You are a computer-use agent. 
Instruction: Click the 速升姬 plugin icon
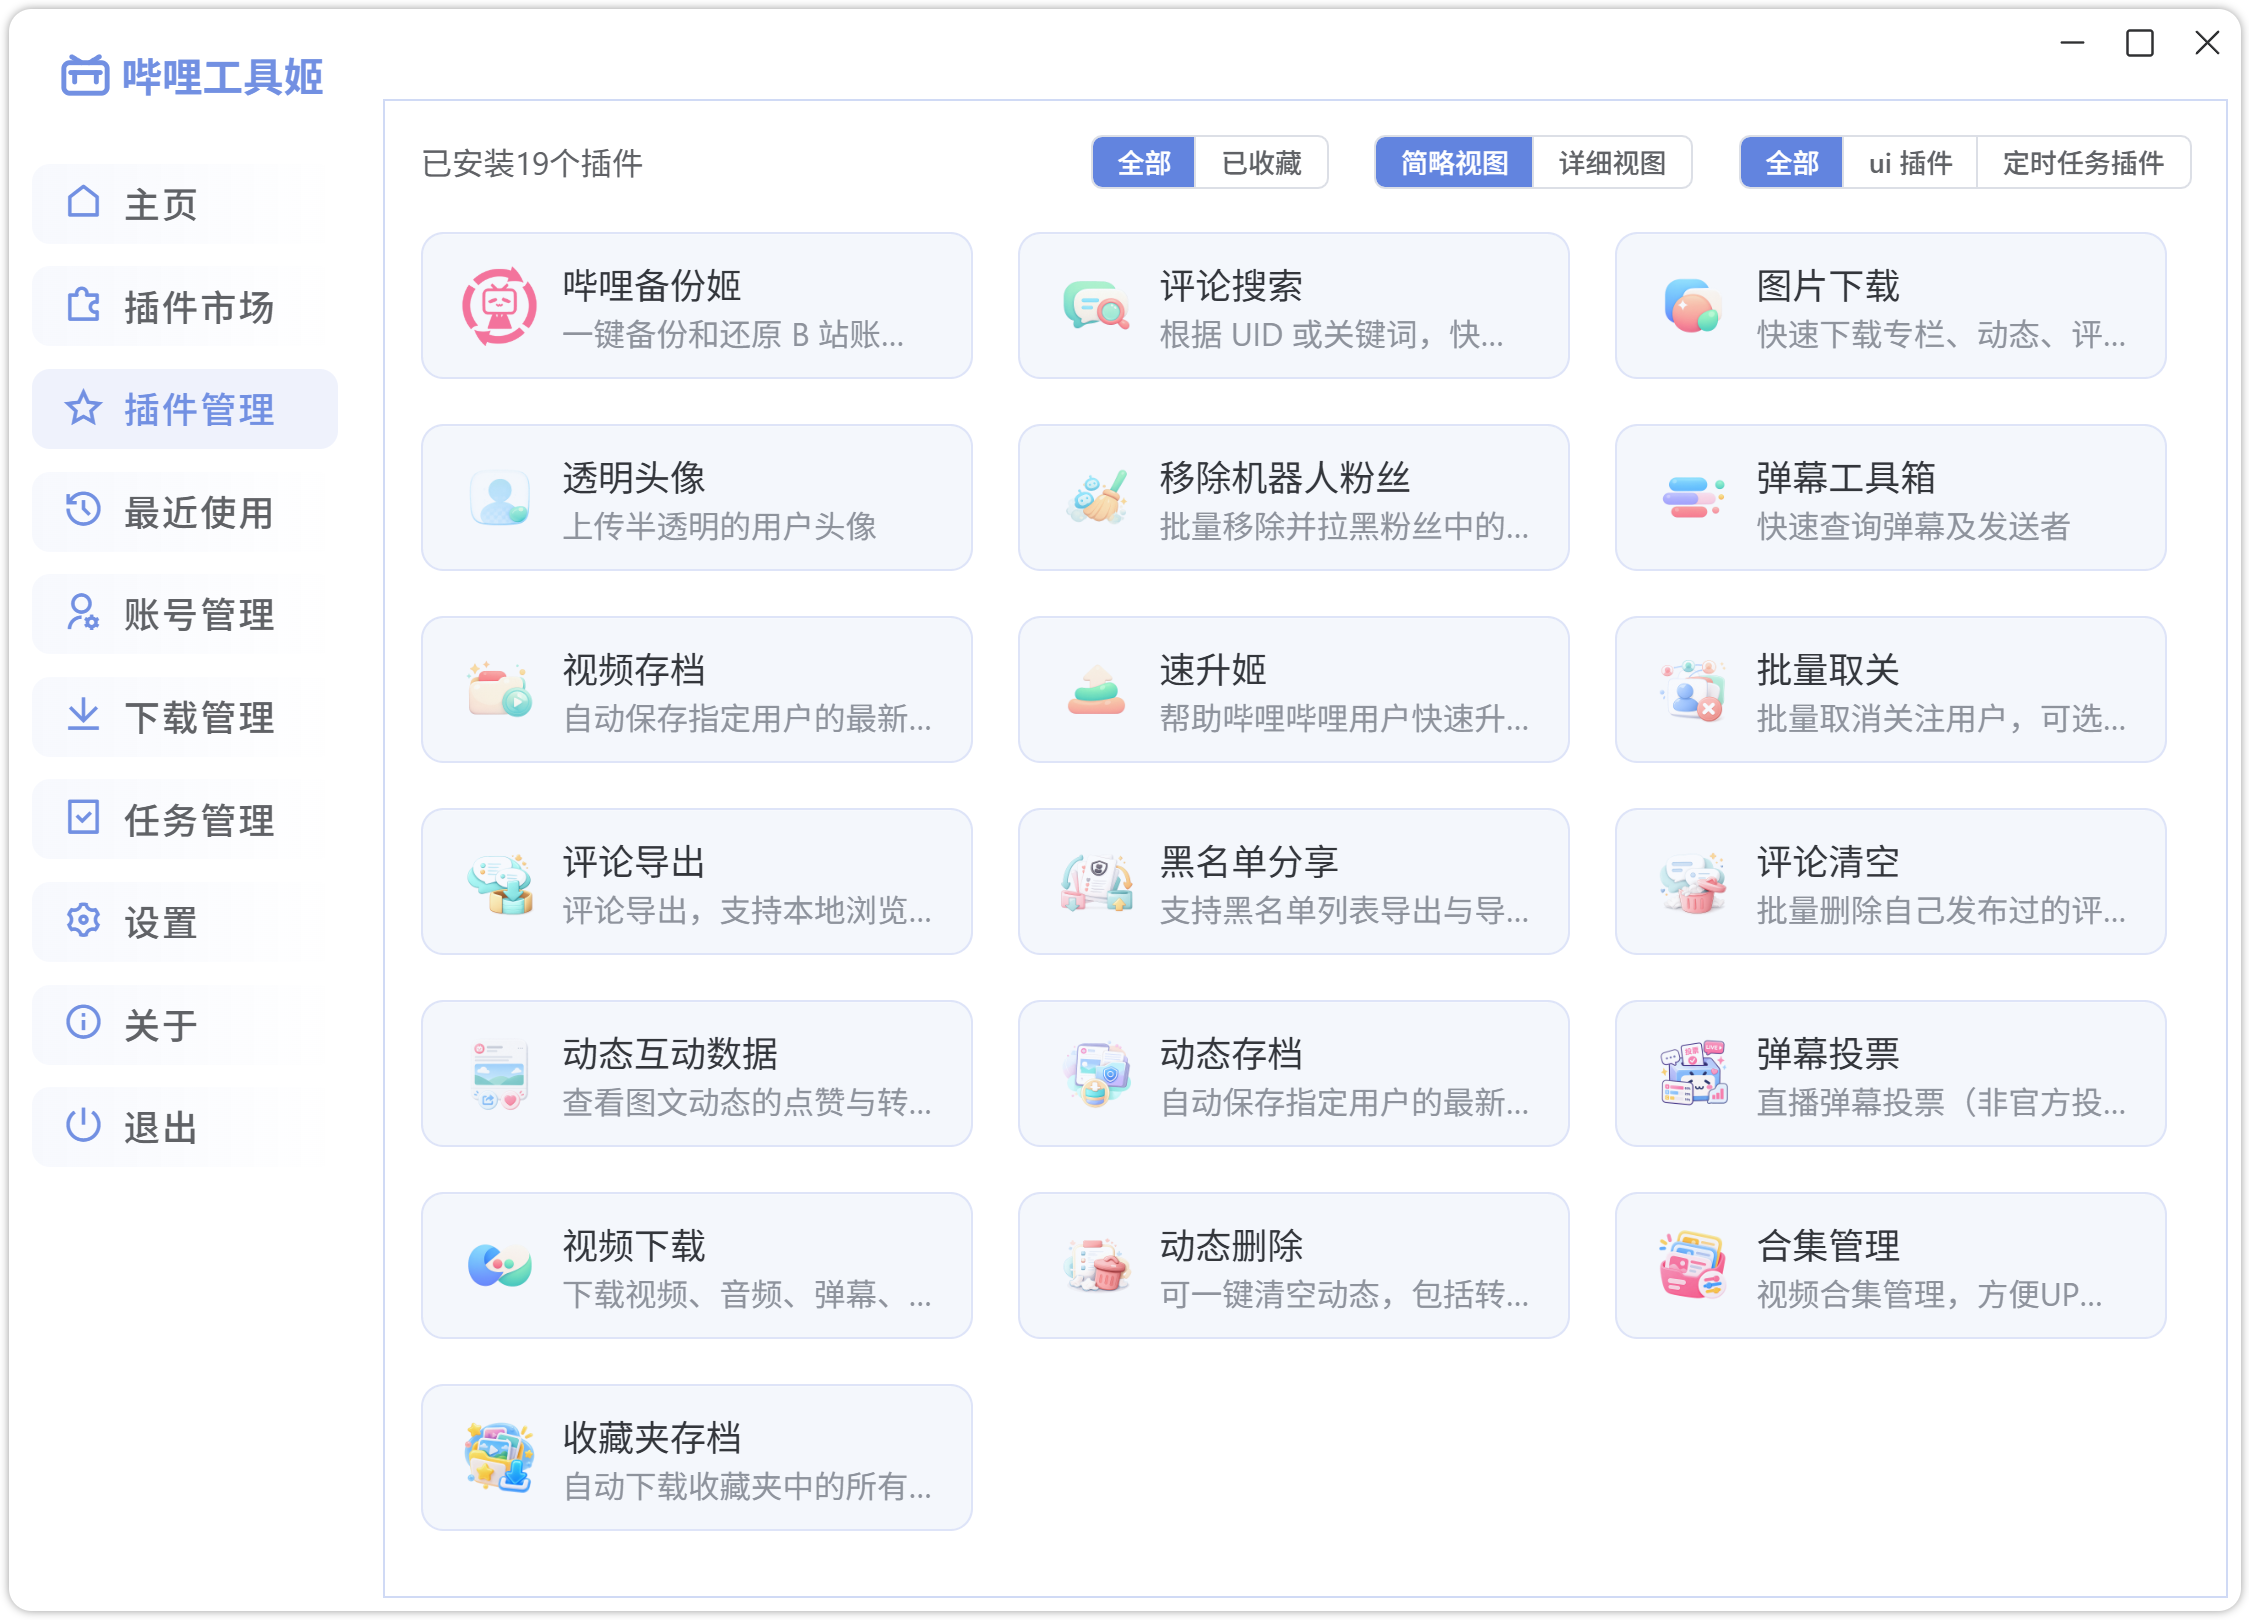[x=1096, y=690]
